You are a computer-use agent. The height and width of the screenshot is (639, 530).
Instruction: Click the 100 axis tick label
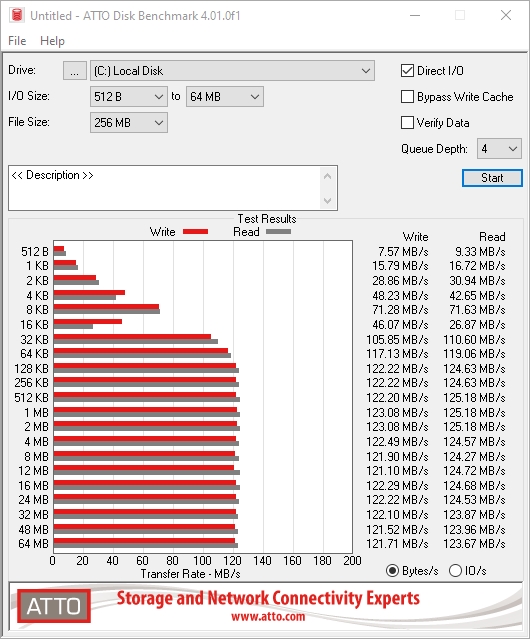tap(202, 561)
